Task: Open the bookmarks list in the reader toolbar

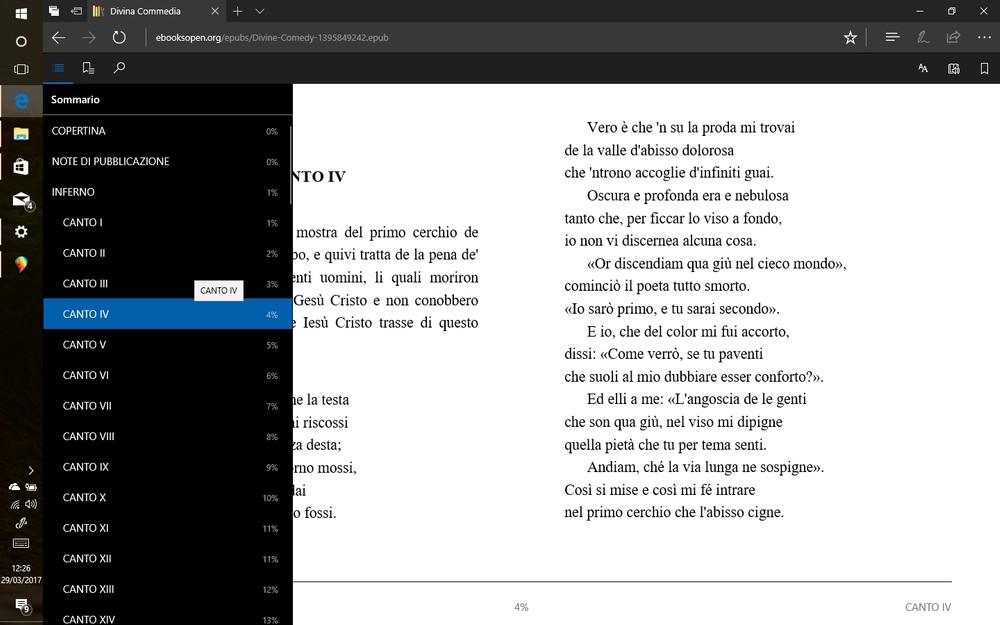Action: click(x=88, y=68)
